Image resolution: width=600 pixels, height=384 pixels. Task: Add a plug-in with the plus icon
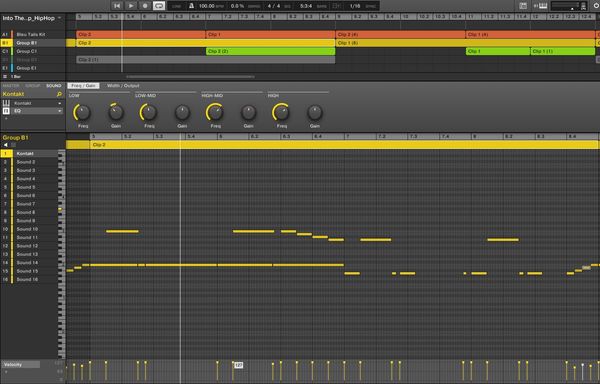pos(6,119)
